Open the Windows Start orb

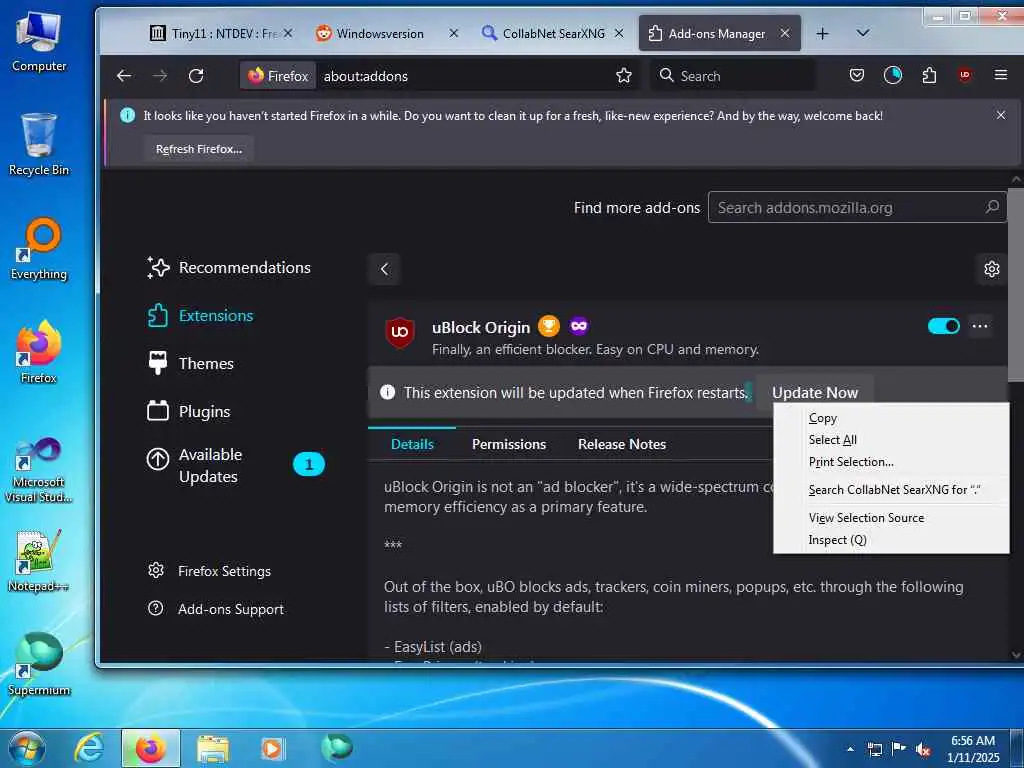point(27,748)
